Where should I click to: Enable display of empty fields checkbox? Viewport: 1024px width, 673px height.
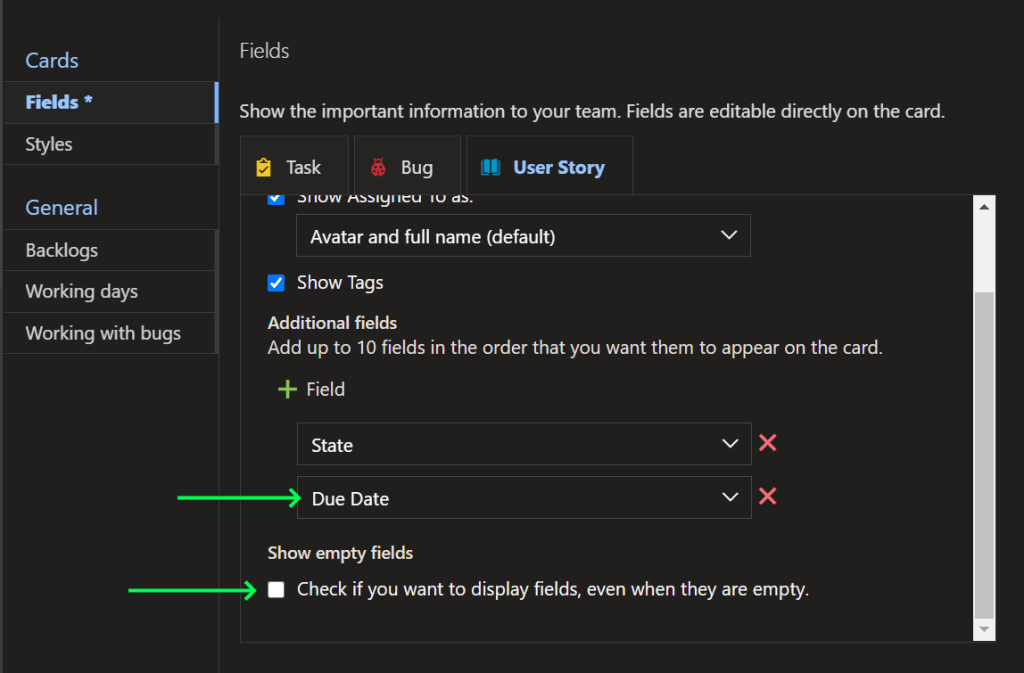(x=276, y=590)
